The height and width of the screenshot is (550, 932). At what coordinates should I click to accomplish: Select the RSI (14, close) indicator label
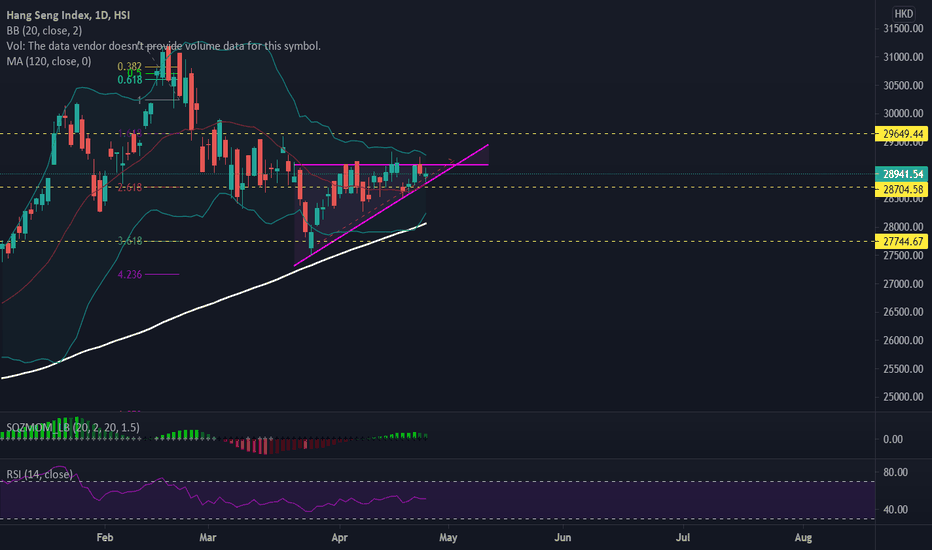point(39,474)
